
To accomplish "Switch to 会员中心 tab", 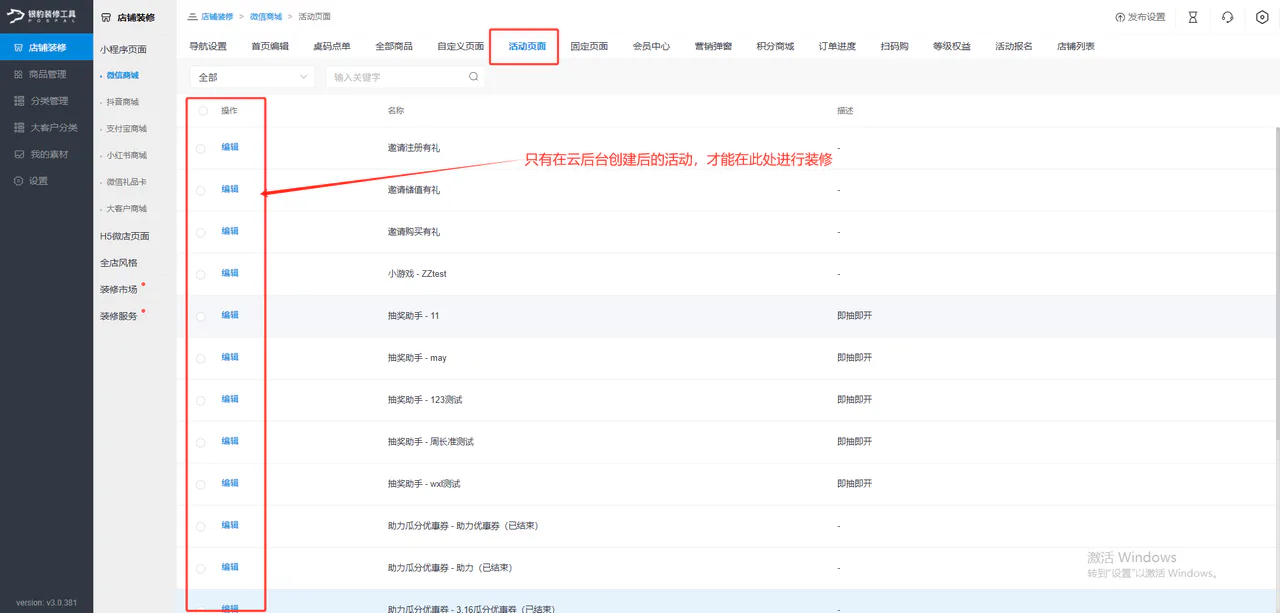I will (651, 46).
